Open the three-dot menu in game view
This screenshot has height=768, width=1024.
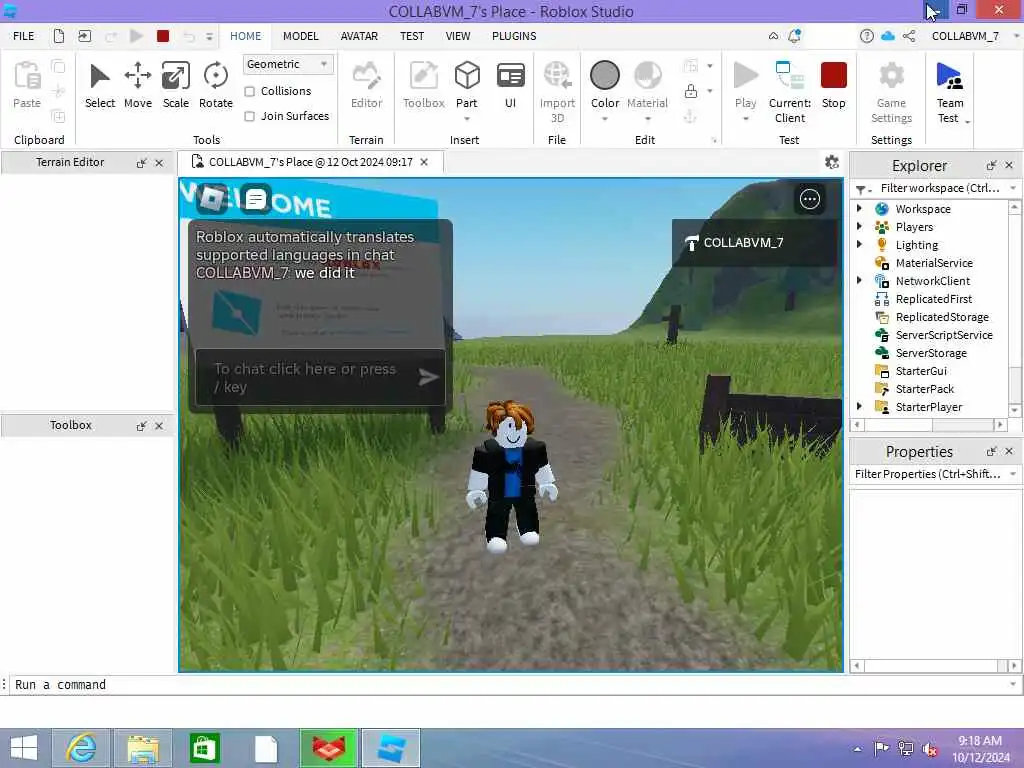[810, 199]
